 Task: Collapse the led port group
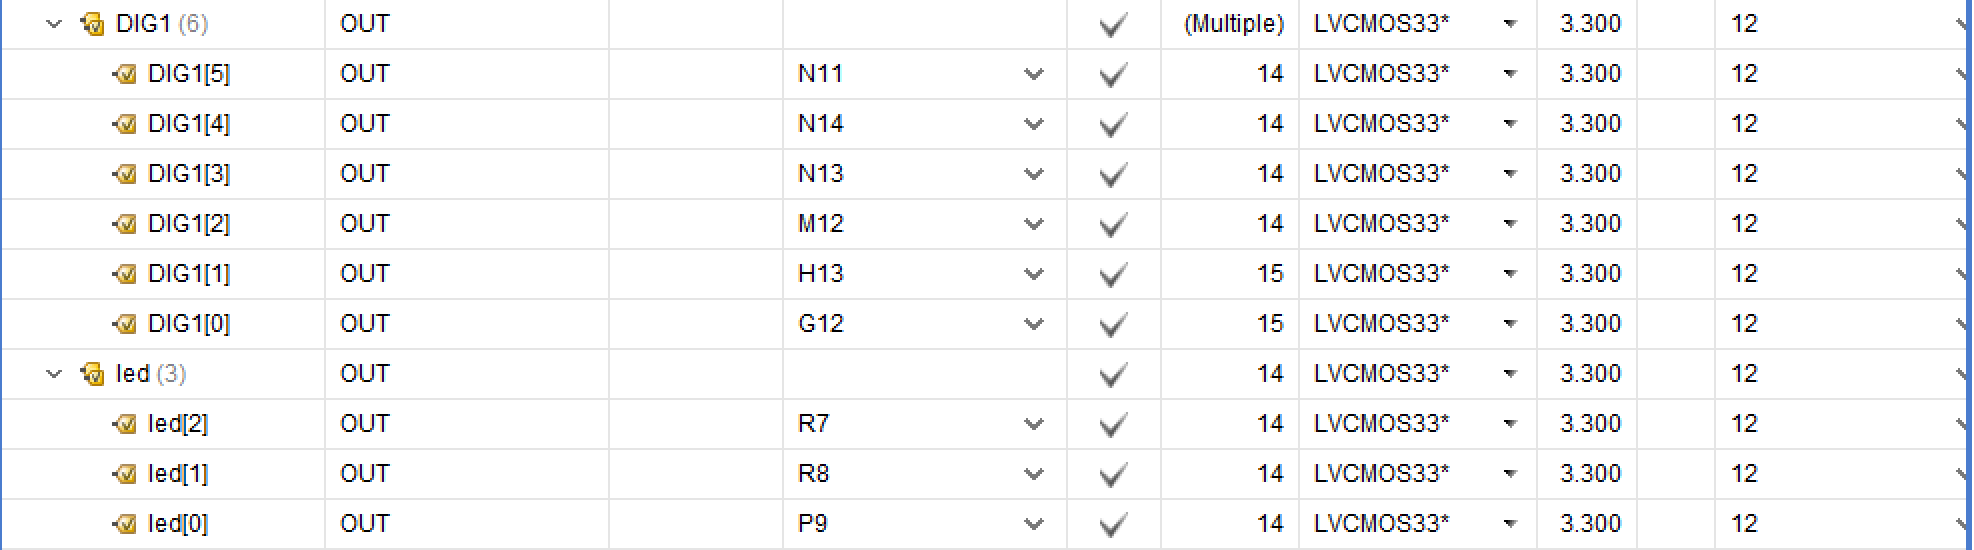54,374
